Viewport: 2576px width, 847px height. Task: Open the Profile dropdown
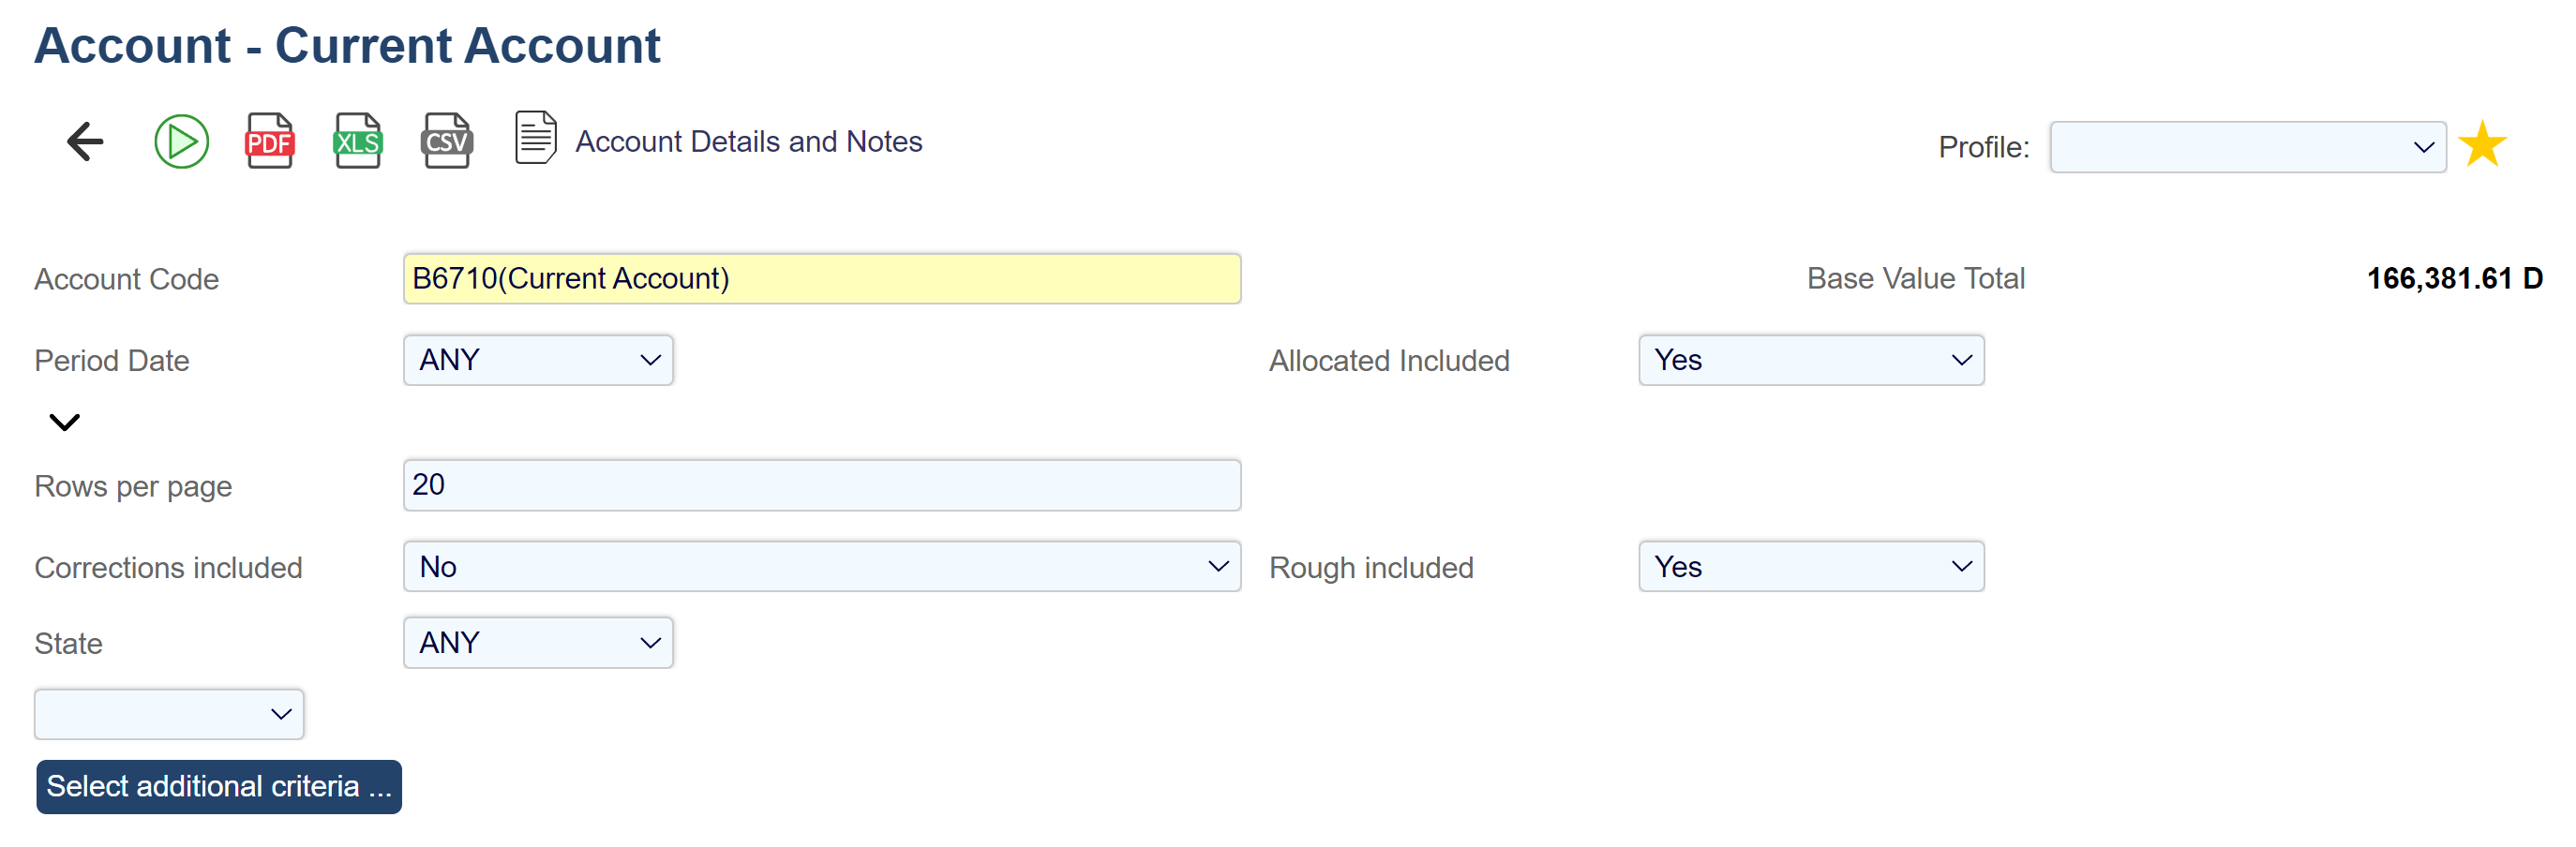coord(2246,147)
